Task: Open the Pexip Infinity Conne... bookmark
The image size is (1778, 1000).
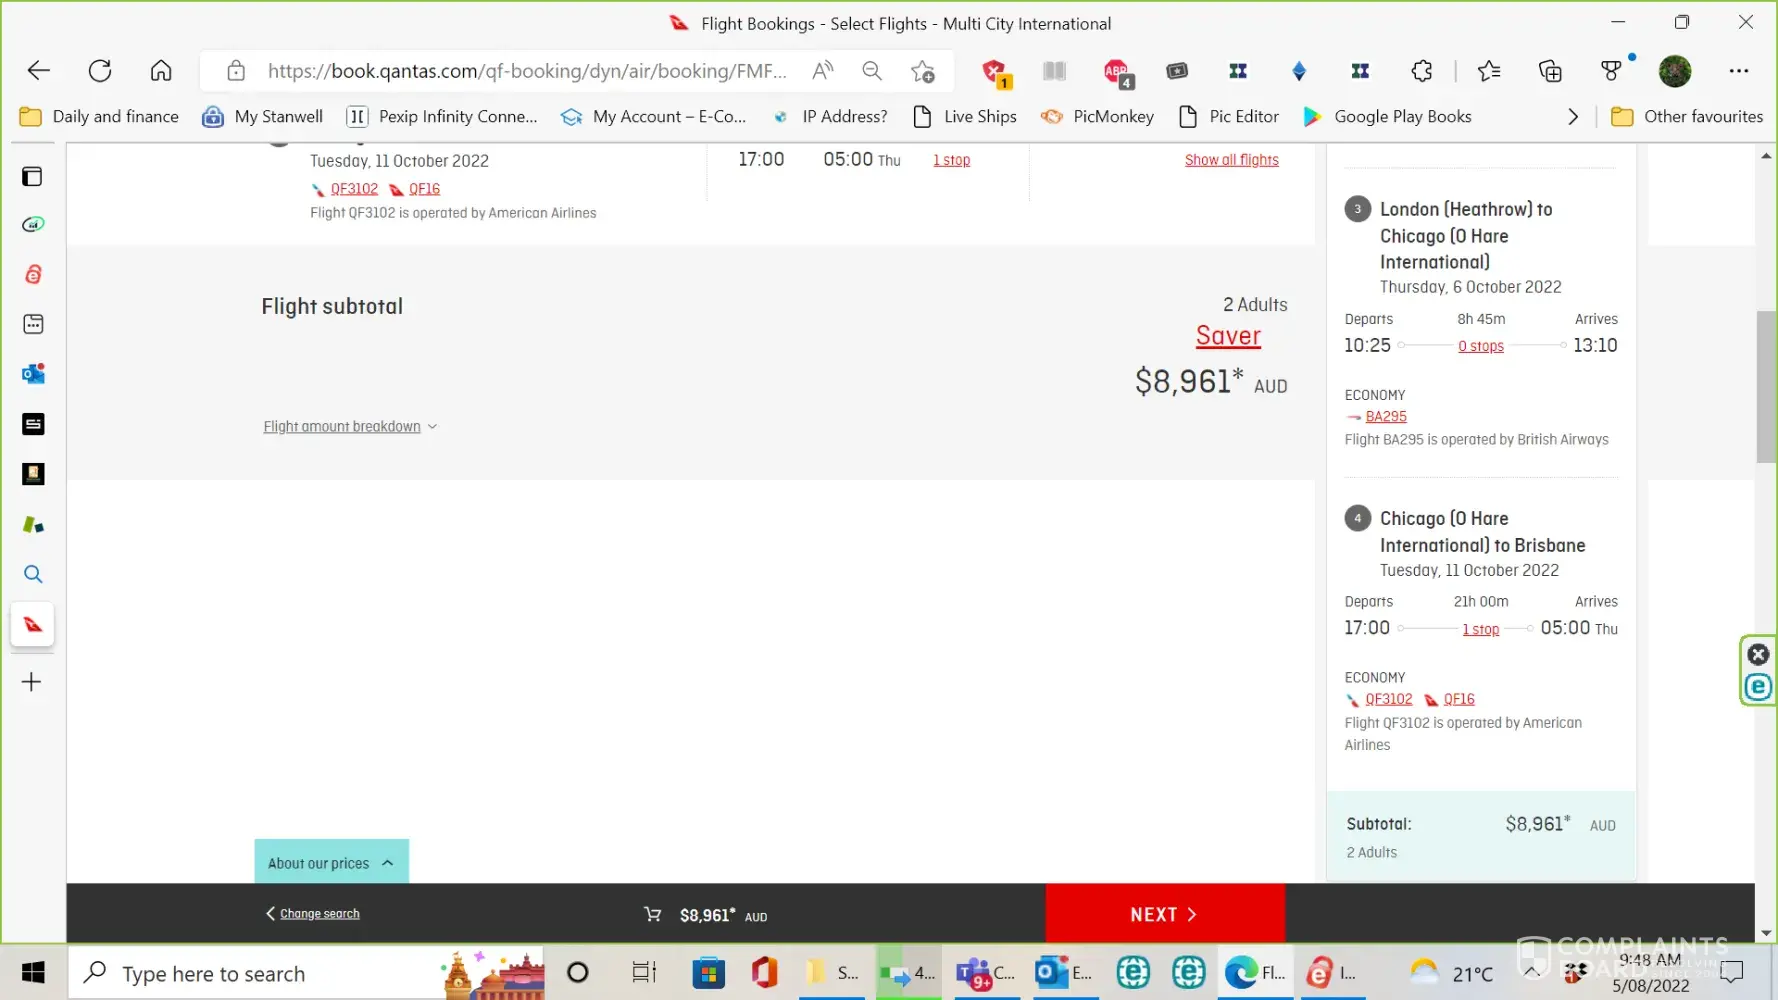Action: pos(441,117)
